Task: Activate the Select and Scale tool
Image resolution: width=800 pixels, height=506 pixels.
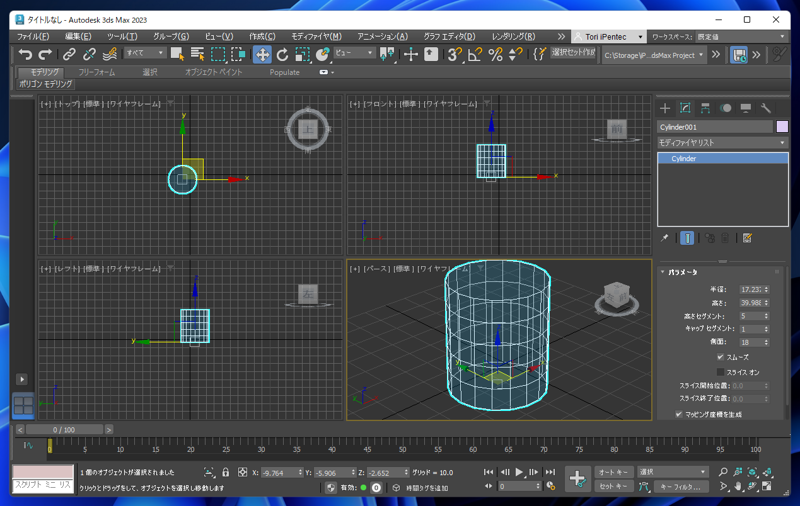Action: pos(303,54)
